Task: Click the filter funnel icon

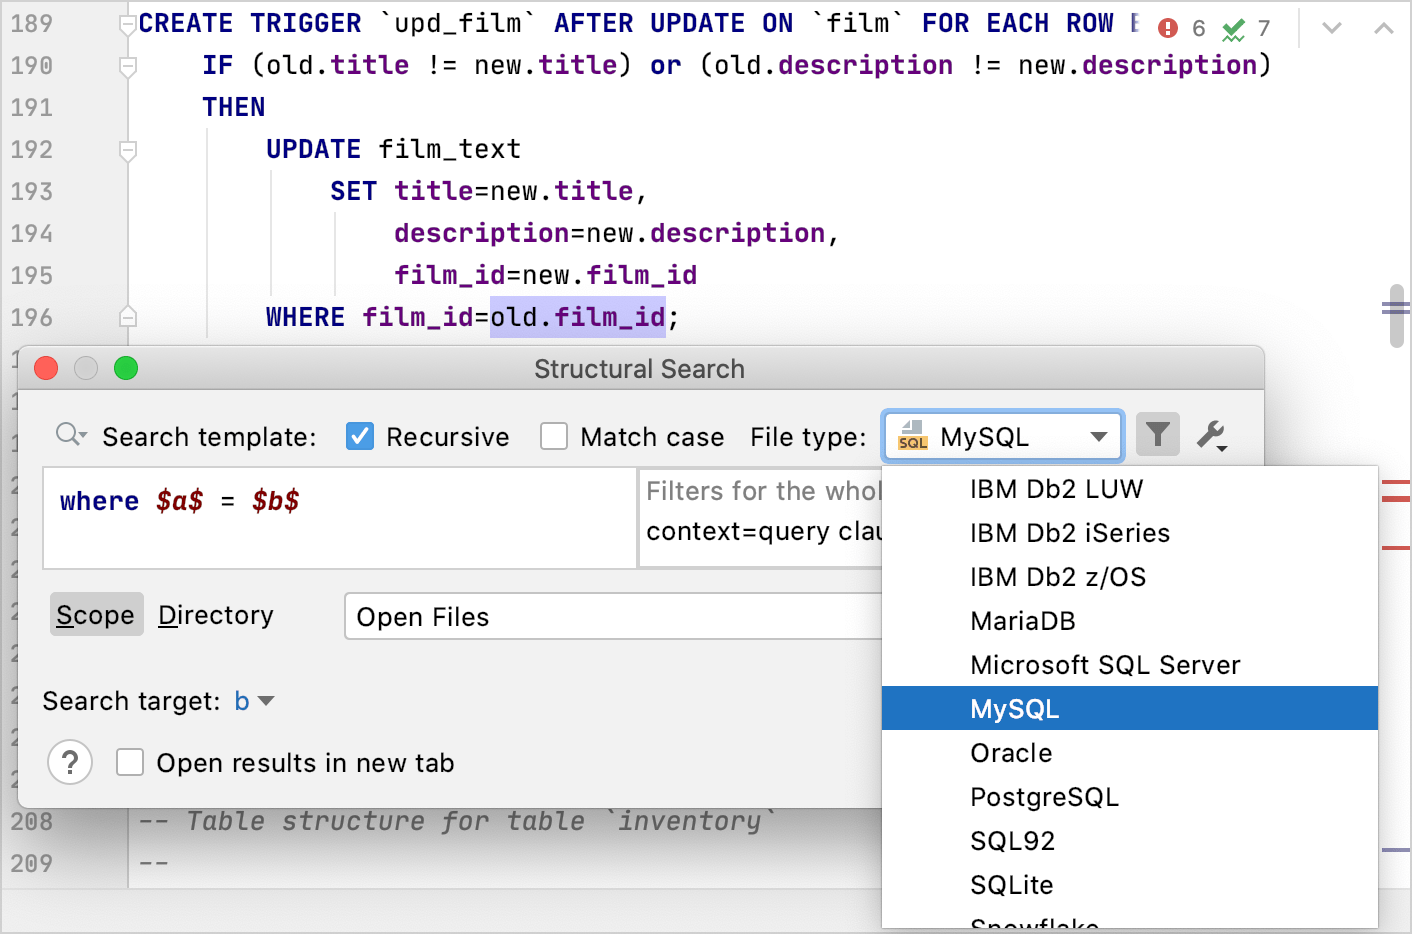Action: point(1158,435)
